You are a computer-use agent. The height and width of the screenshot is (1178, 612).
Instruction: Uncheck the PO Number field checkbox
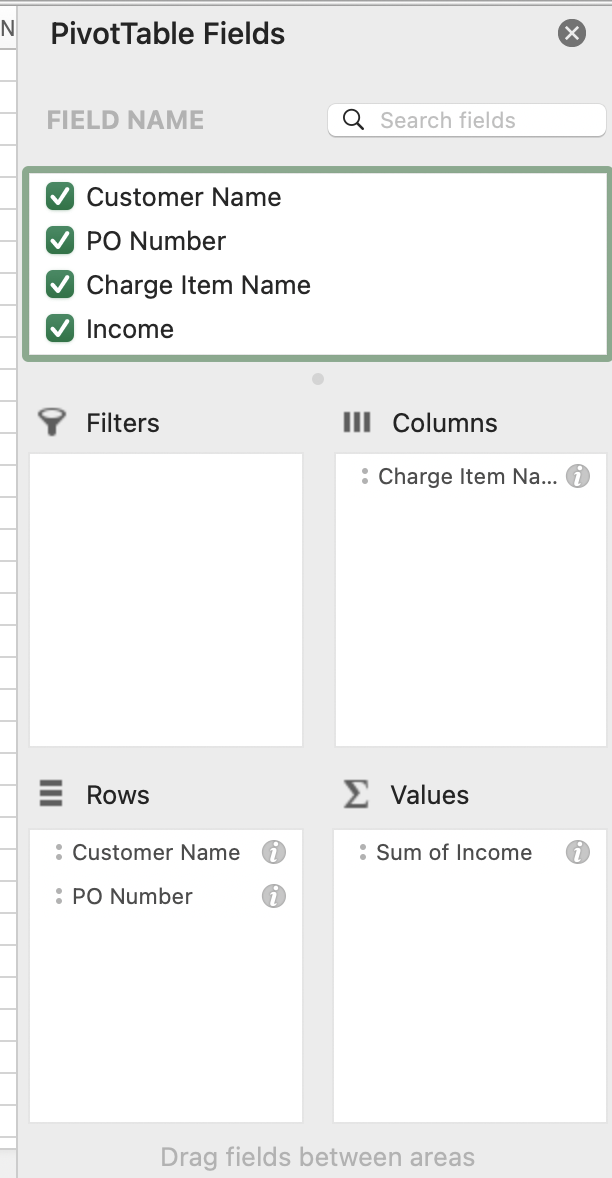[60, 241]
